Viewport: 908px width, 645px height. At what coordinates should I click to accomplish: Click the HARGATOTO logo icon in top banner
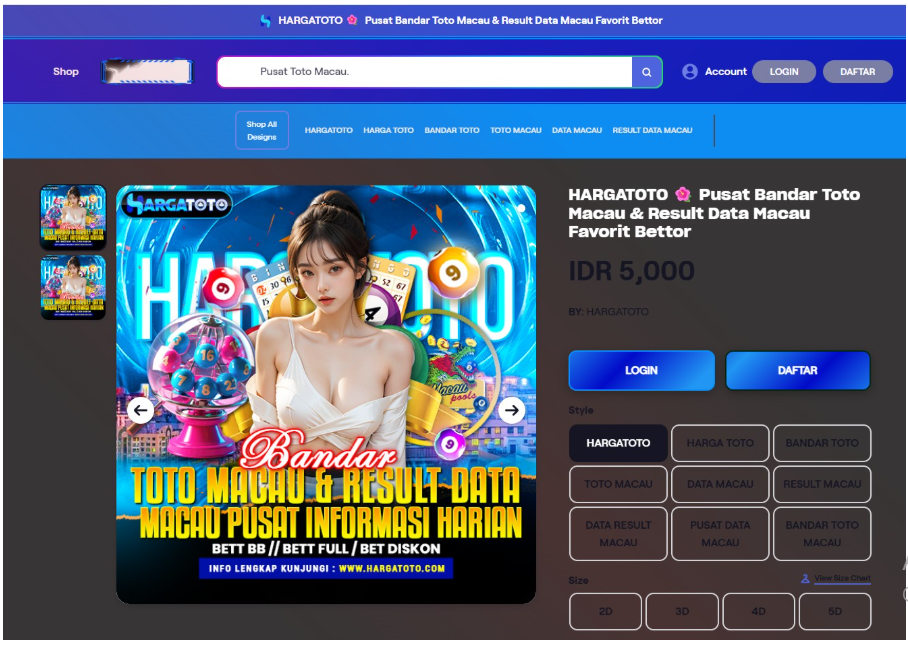265,21
